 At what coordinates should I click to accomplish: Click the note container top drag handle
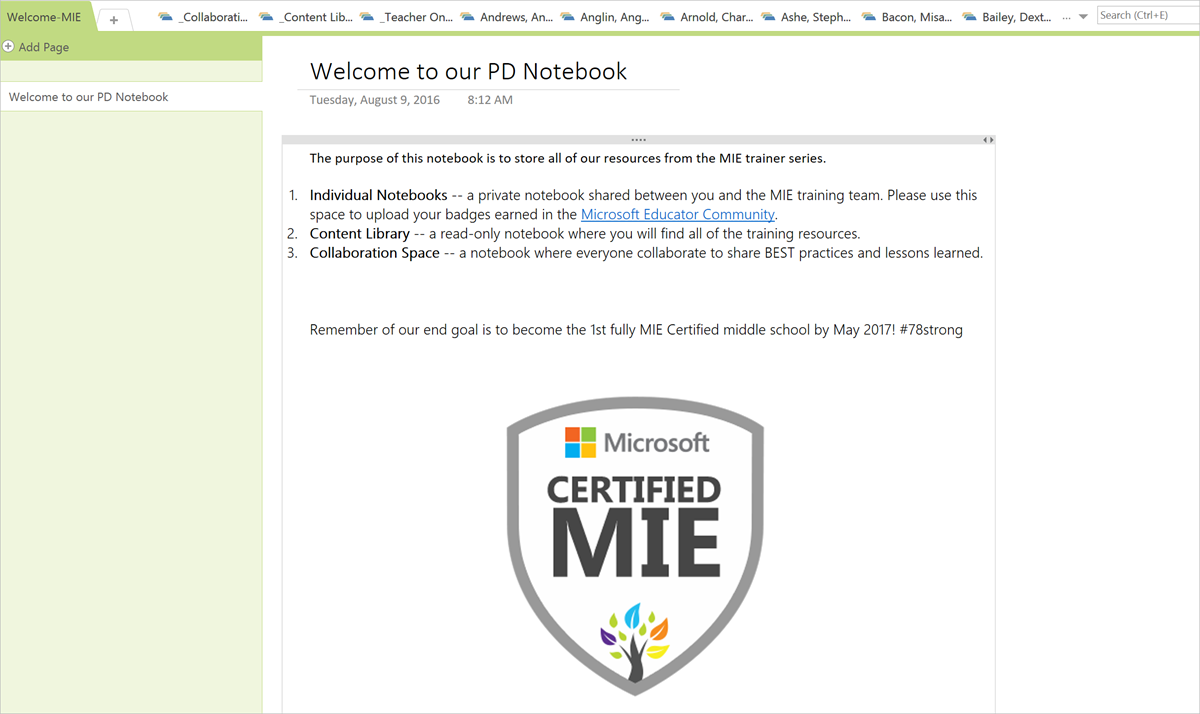point(638,140)
